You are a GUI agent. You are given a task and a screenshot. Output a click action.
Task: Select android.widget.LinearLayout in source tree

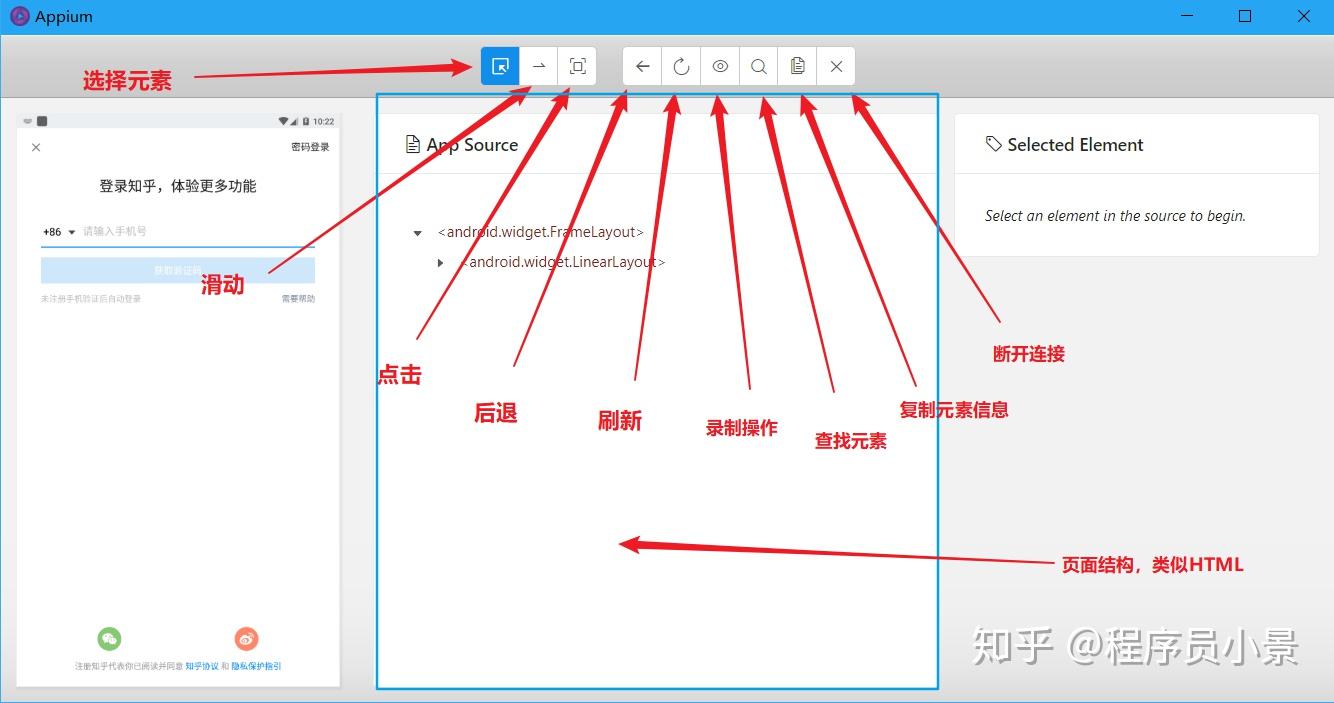click(563, 262)
